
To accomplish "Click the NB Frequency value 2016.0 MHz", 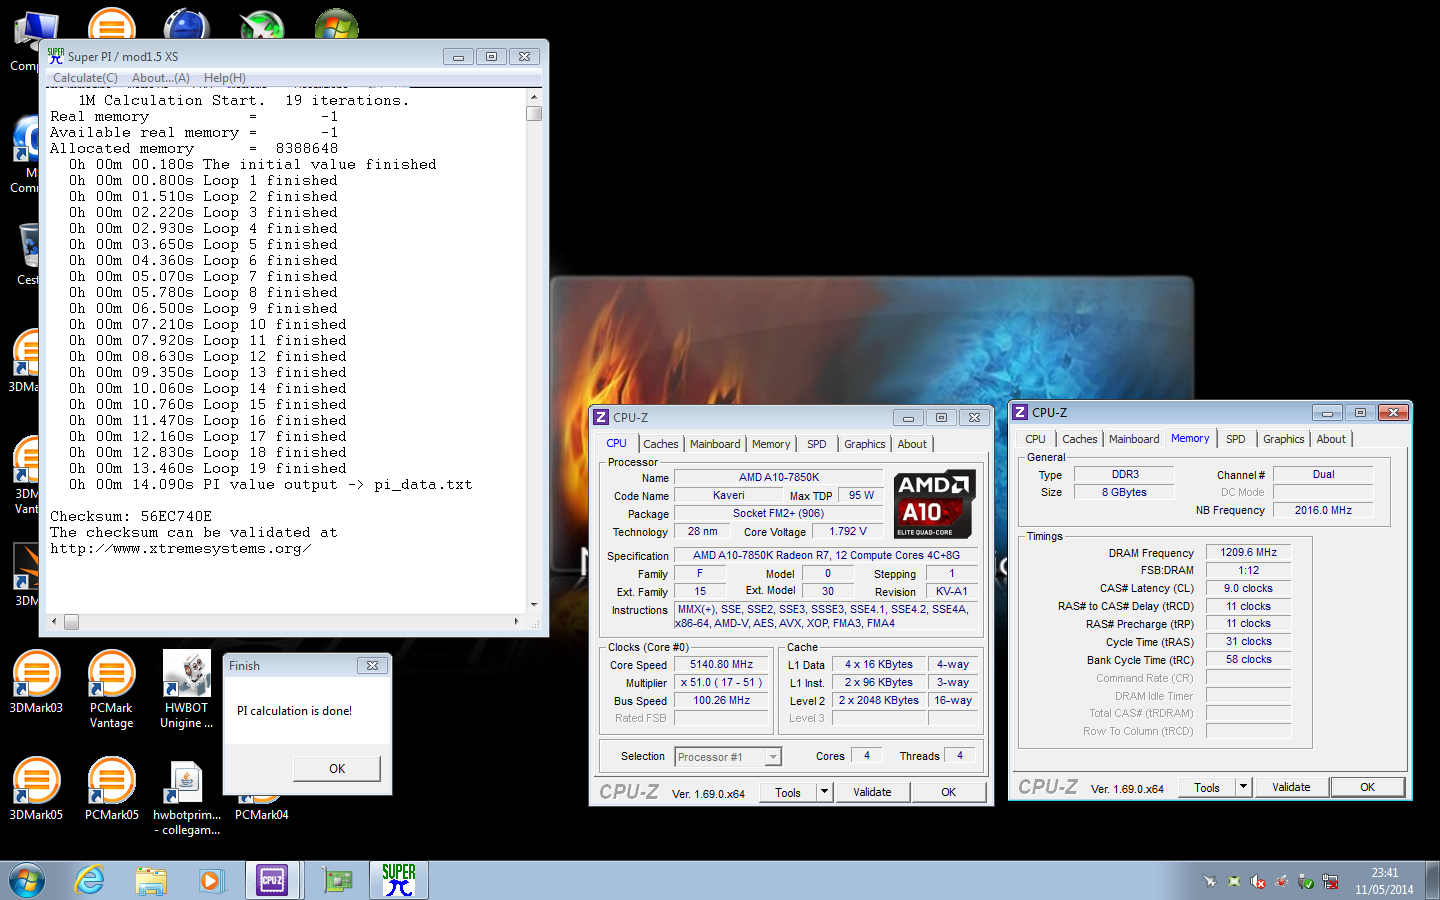I will [1323, 510].
